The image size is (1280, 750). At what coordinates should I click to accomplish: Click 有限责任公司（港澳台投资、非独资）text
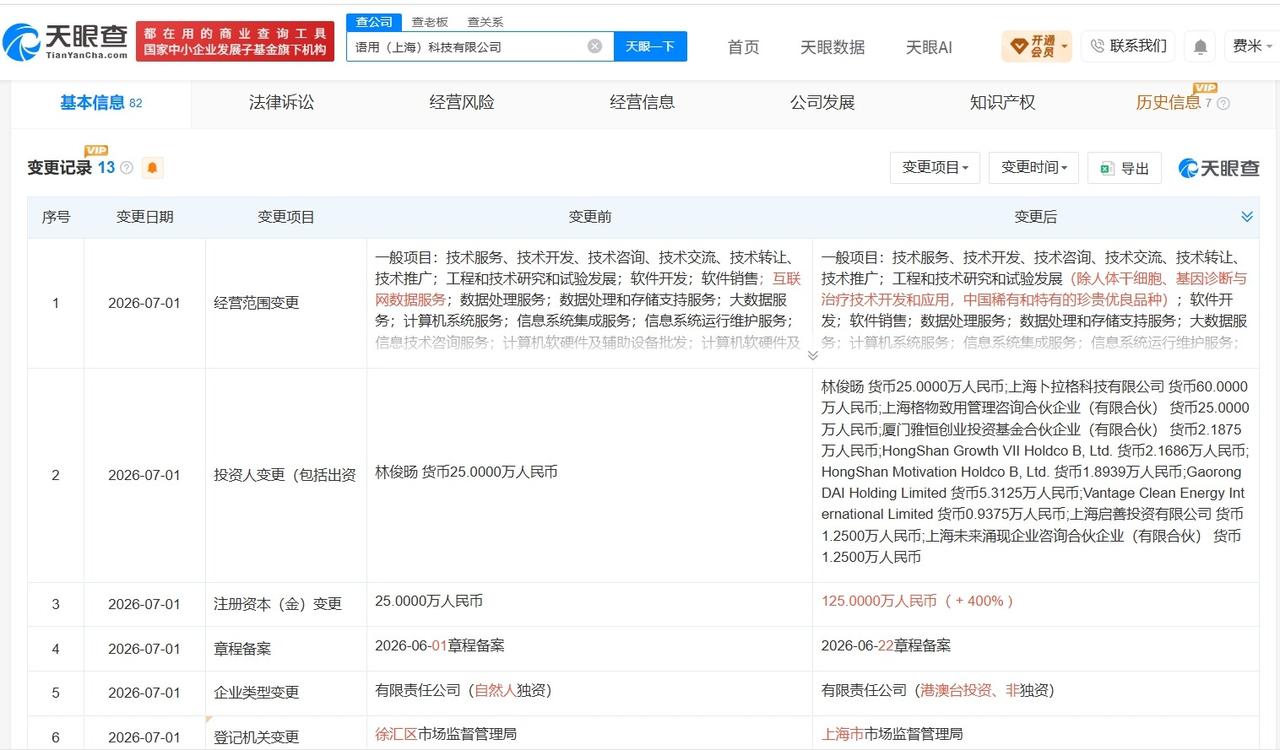point(938,690)
